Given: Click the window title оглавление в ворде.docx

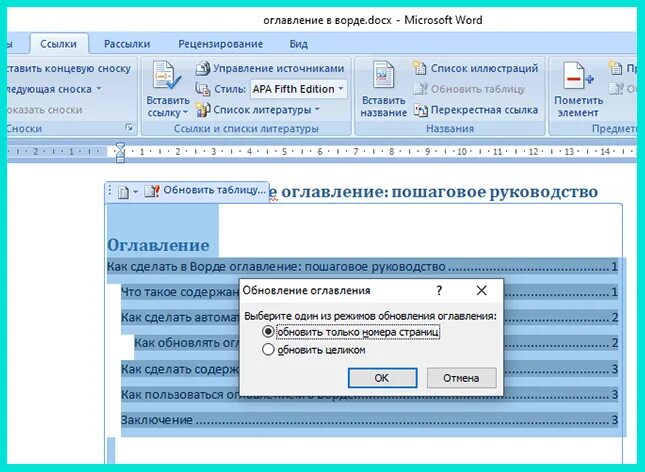Looking at the screenshot, I should (327, 20).
